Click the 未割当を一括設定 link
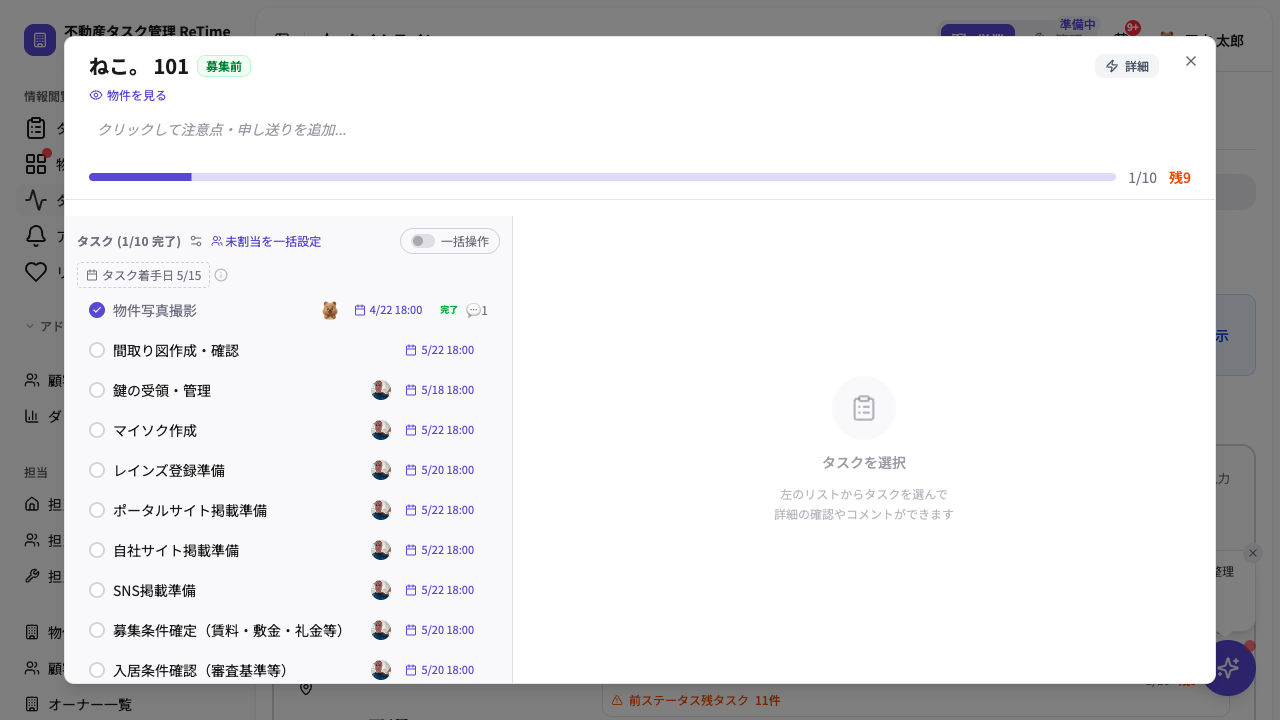 point(266,241)
